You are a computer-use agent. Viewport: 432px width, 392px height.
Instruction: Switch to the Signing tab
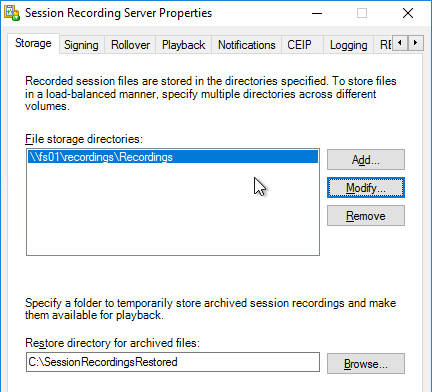[81, 45]
